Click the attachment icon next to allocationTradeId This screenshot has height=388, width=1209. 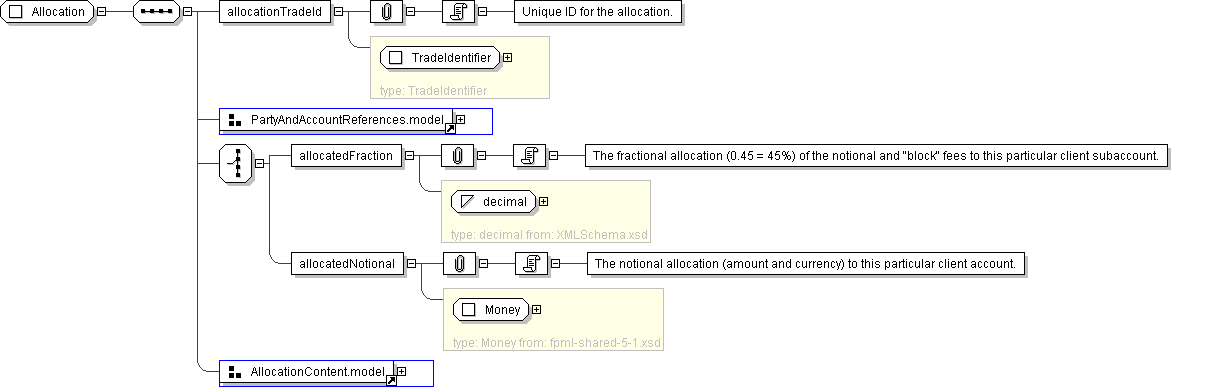(x=386, y=12)
